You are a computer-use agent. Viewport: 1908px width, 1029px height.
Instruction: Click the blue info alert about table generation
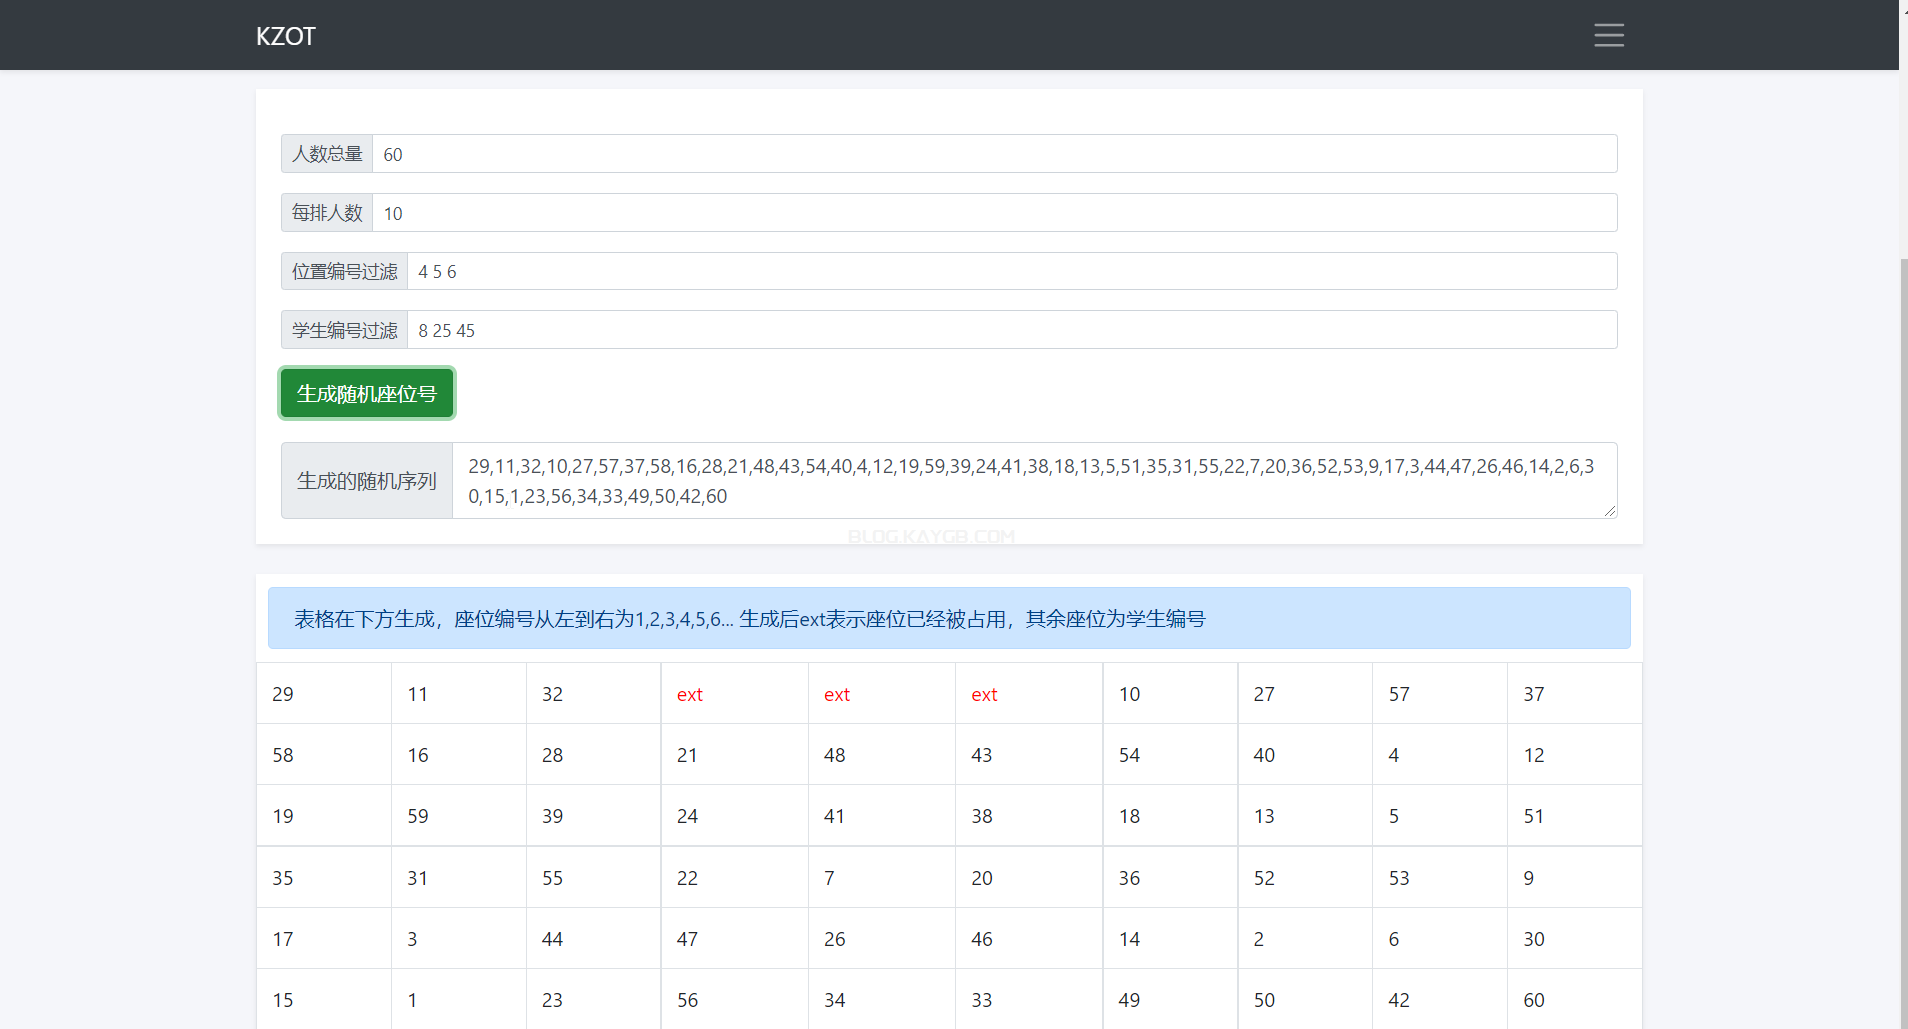click(948, 619)
